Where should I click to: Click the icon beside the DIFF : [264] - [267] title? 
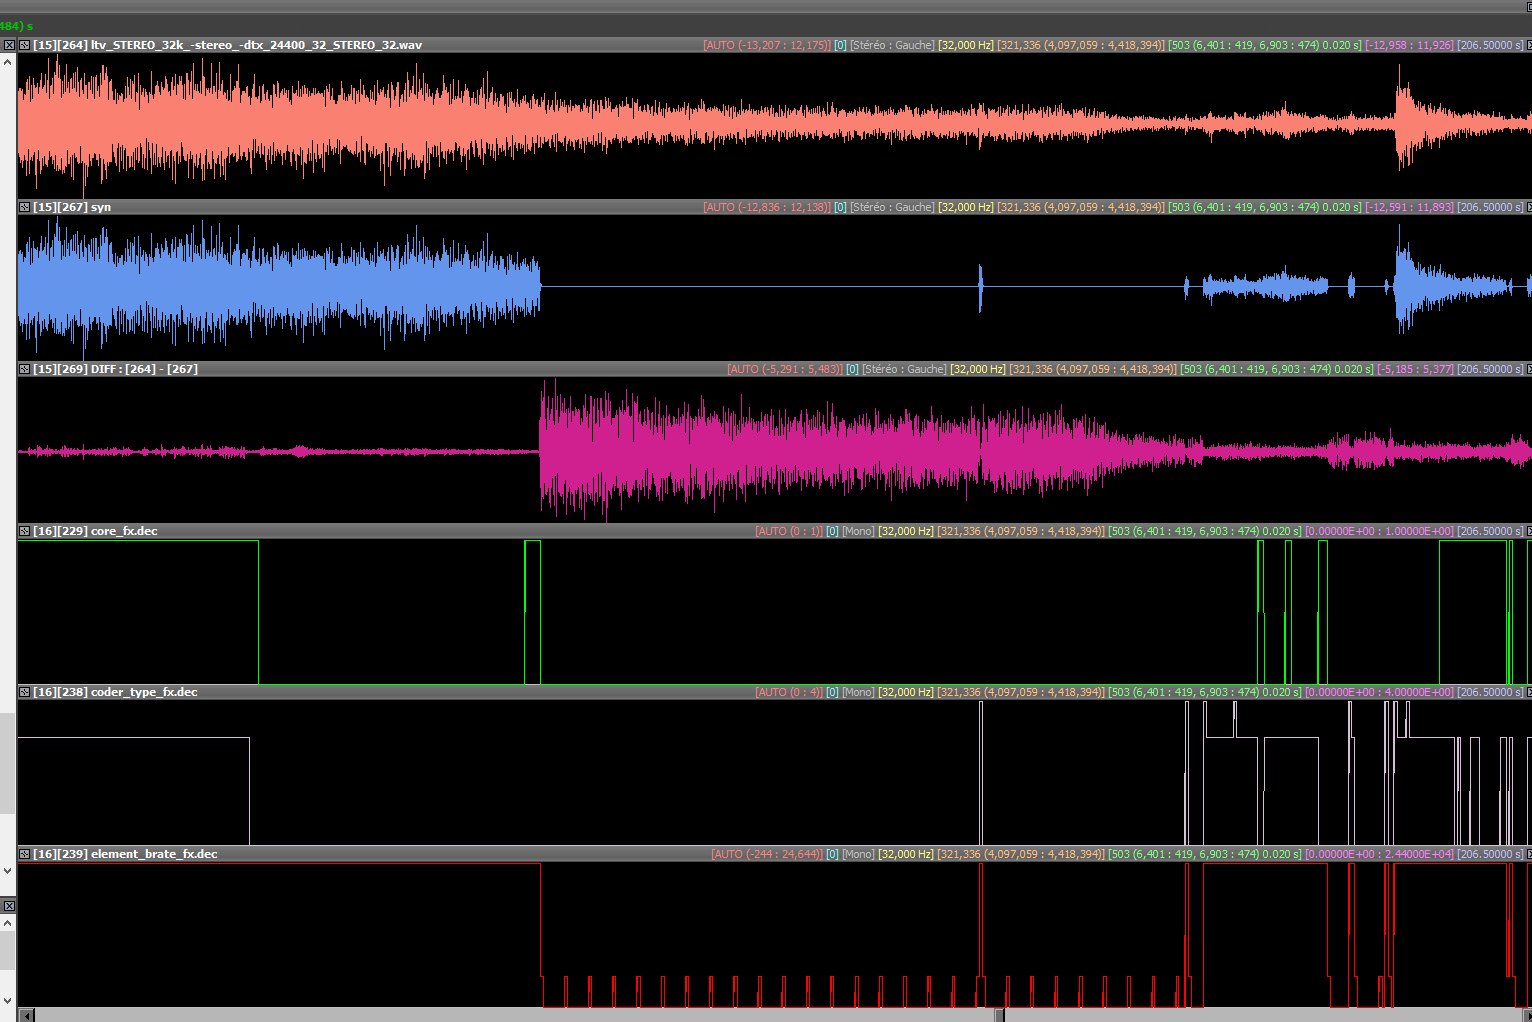coord(24,369)
